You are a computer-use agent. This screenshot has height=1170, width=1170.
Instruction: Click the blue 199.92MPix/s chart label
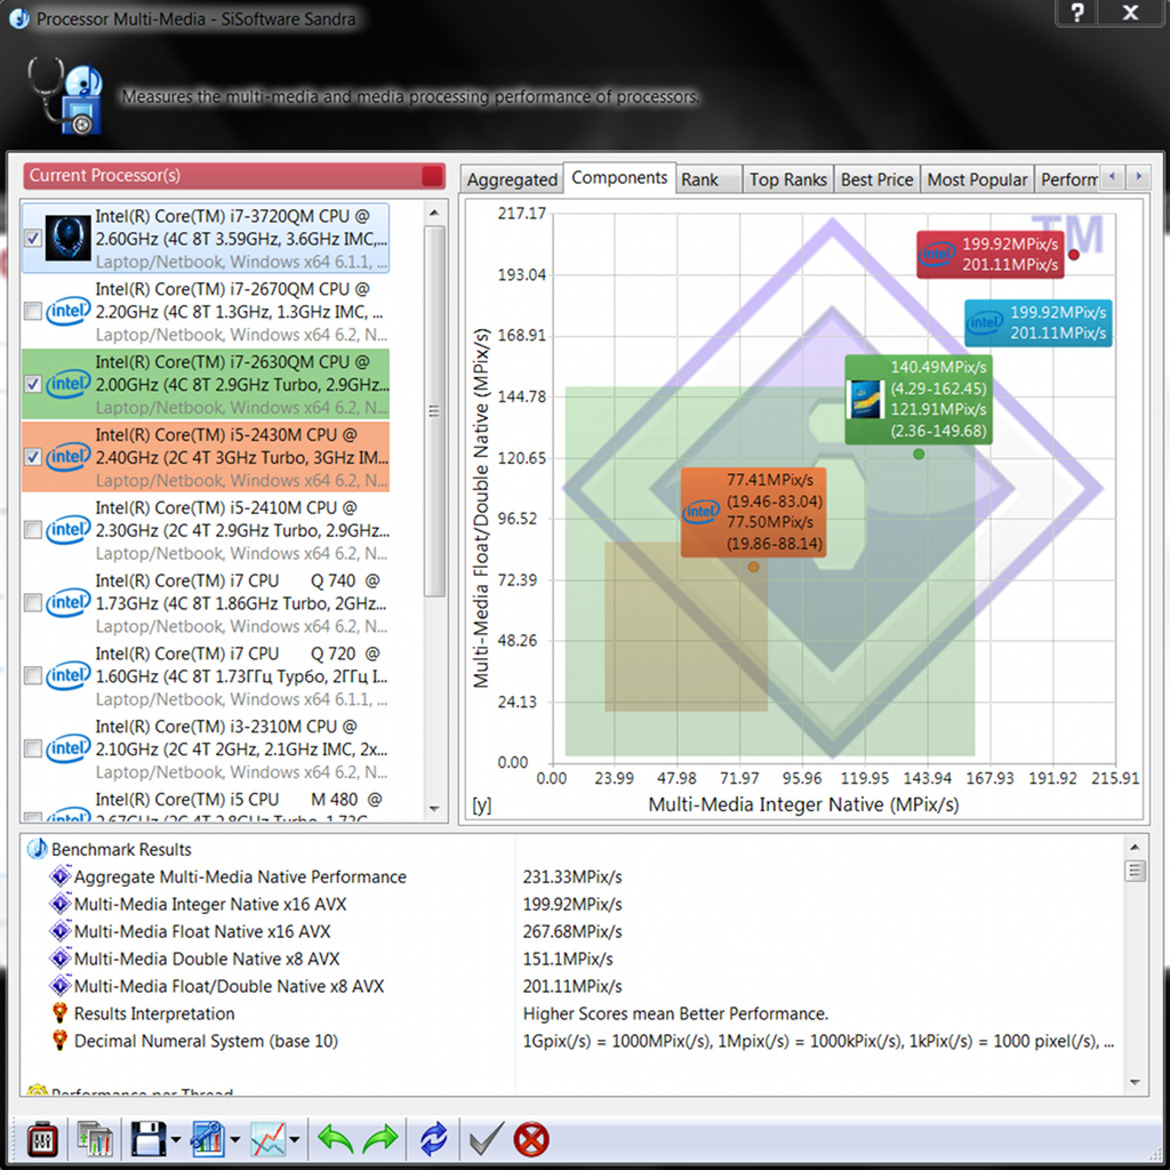point(1038,323)
